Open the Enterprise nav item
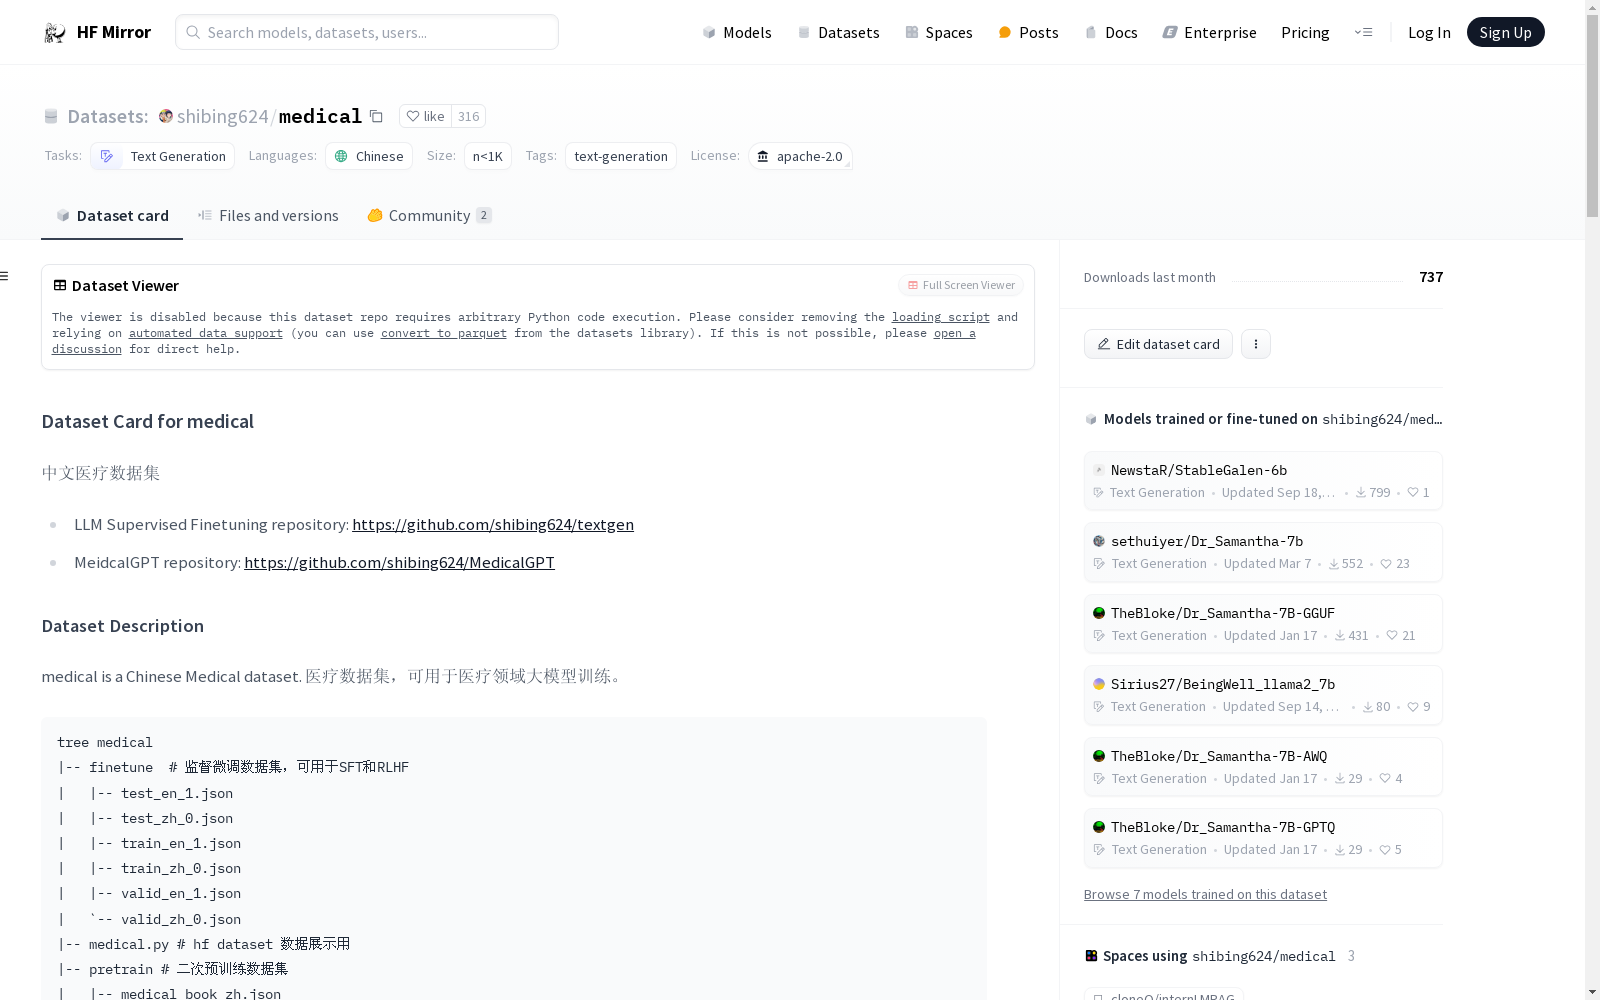Viewport: 1600px width, 1000px height. 1209,32
